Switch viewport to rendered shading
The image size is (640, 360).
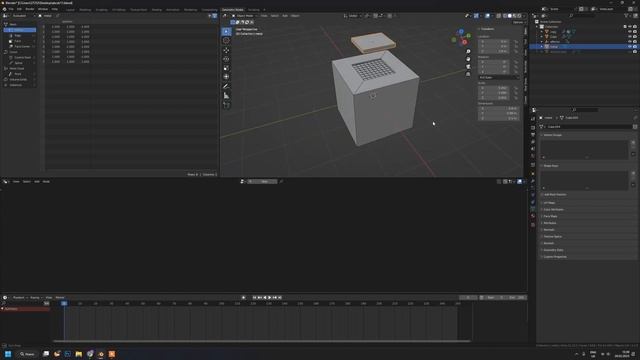519,16
